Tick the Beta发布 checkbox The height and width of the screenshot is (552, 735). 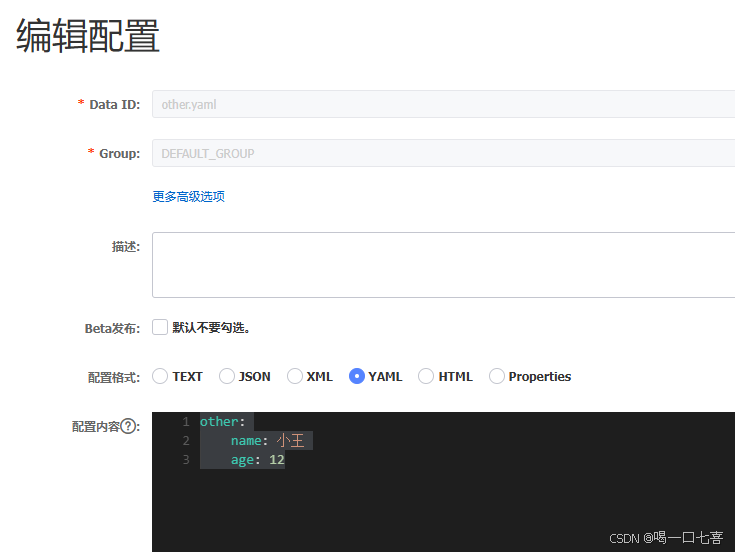(160, 327)
